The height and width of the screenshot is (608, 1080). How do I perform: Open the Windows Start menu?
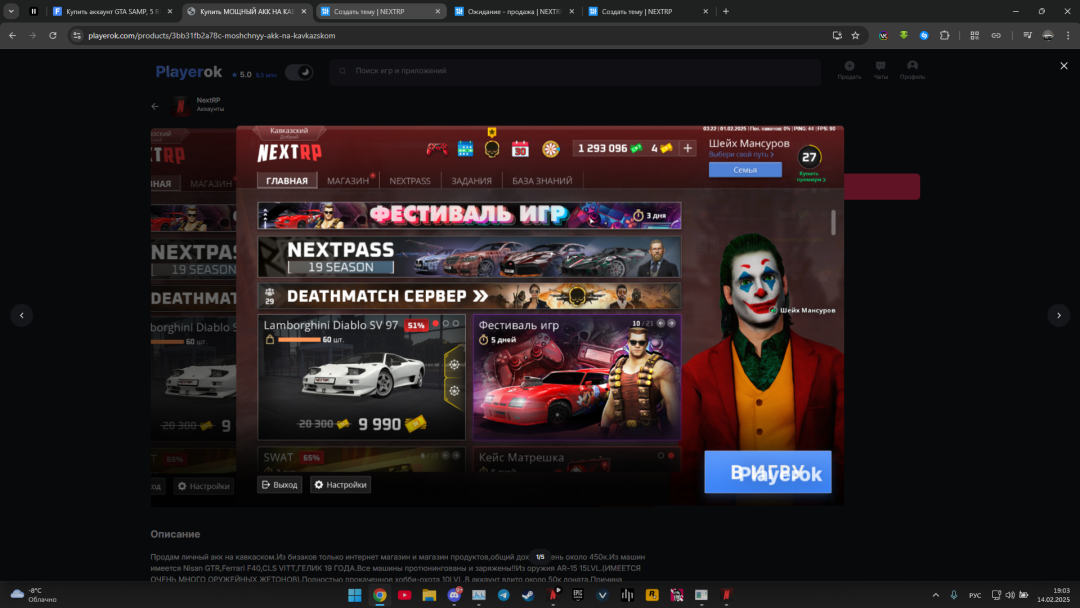pyautogui.click(x=355, y=595)
